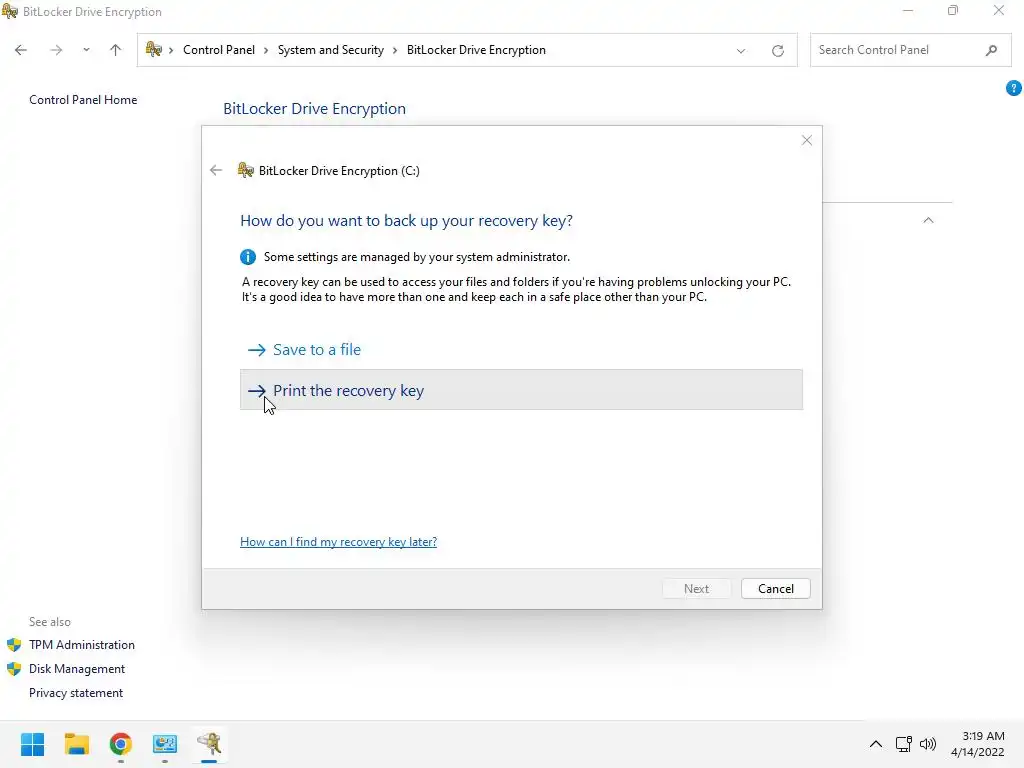The image size is (1024, 768).
Task: Expand chevron after System and Security breadcrumb
Action: (x=395, y=50)
